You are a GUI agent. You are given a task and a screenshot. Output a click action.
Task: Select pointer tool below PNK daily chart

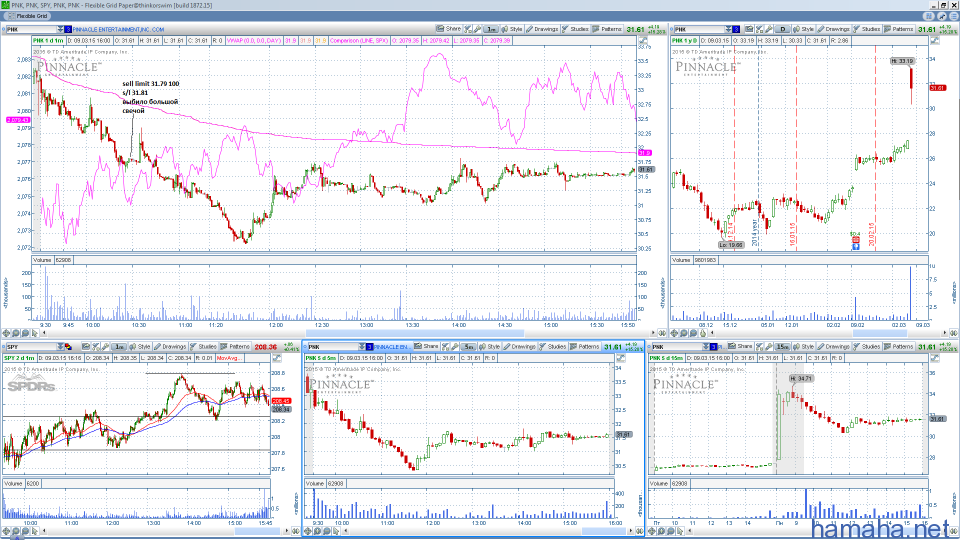coord(703,333)
